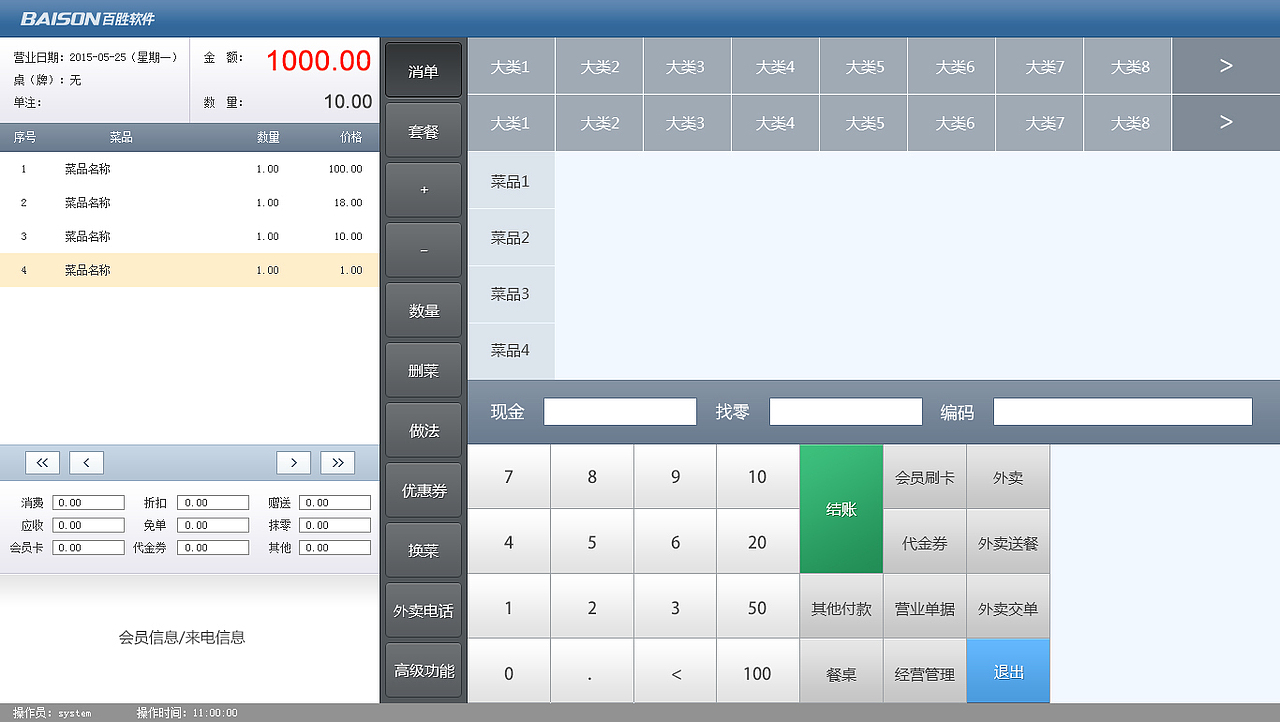
Task: Show more categories with second row > arrow
Action: pyautogui.click(x=1226, y=123)
